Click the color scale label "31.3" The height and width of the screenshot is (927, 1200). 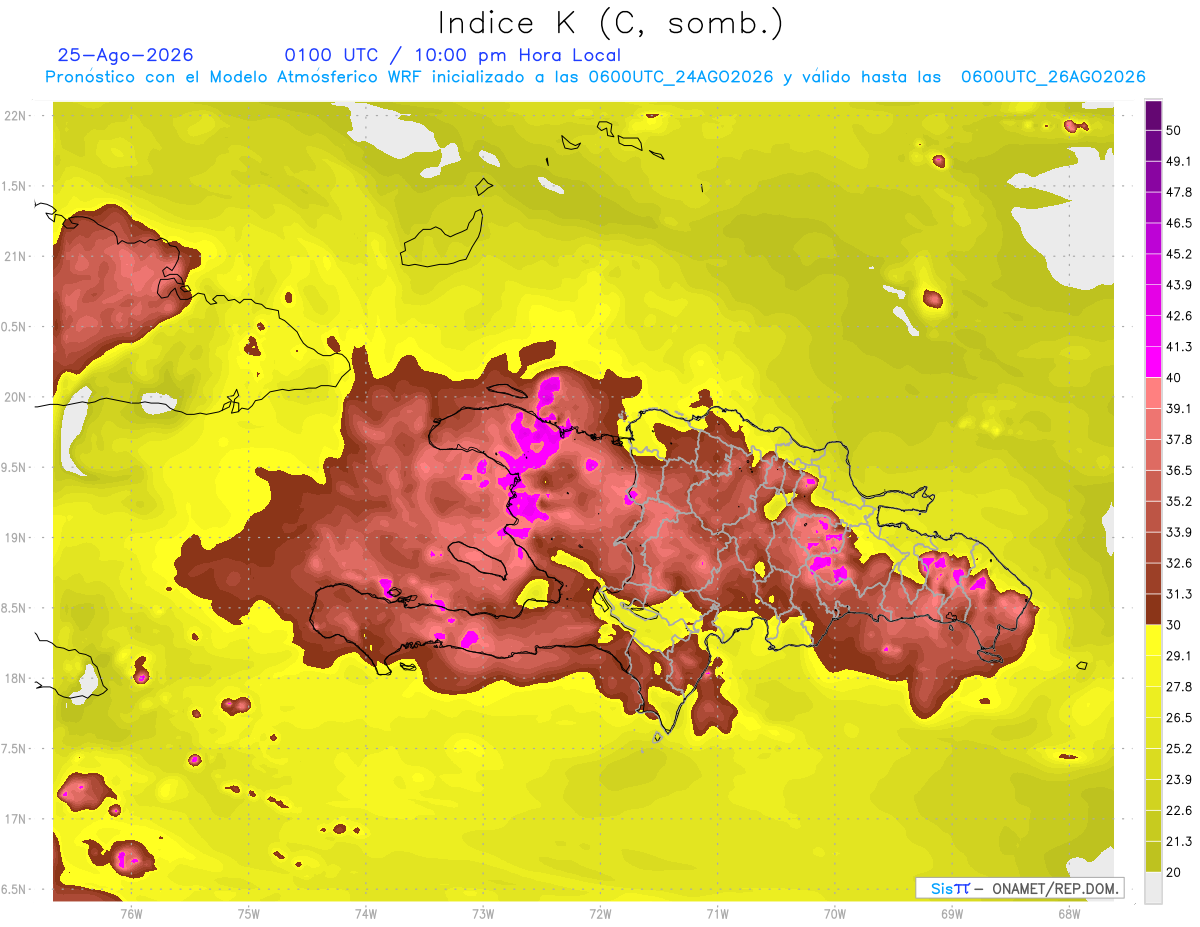coord(1179,594)
